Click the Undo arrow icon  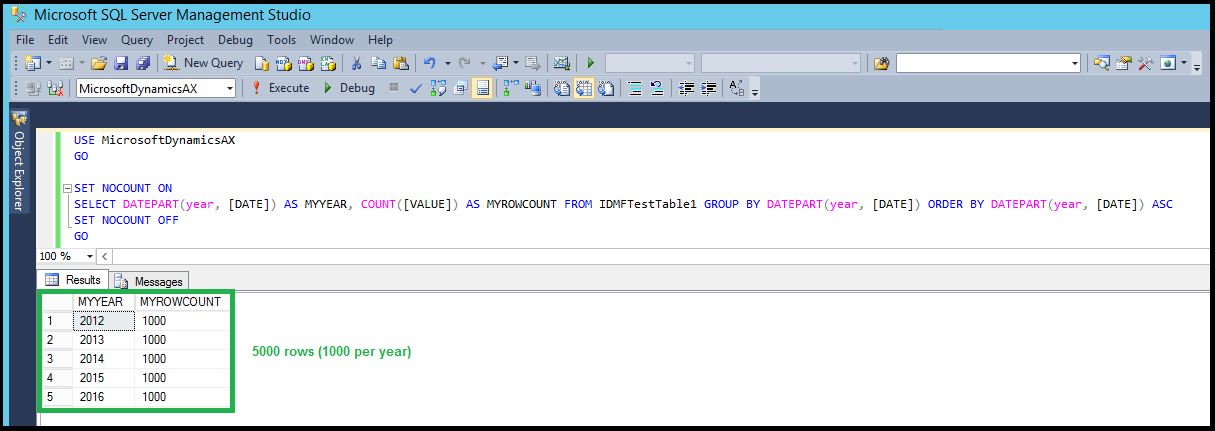click(430, 63)
